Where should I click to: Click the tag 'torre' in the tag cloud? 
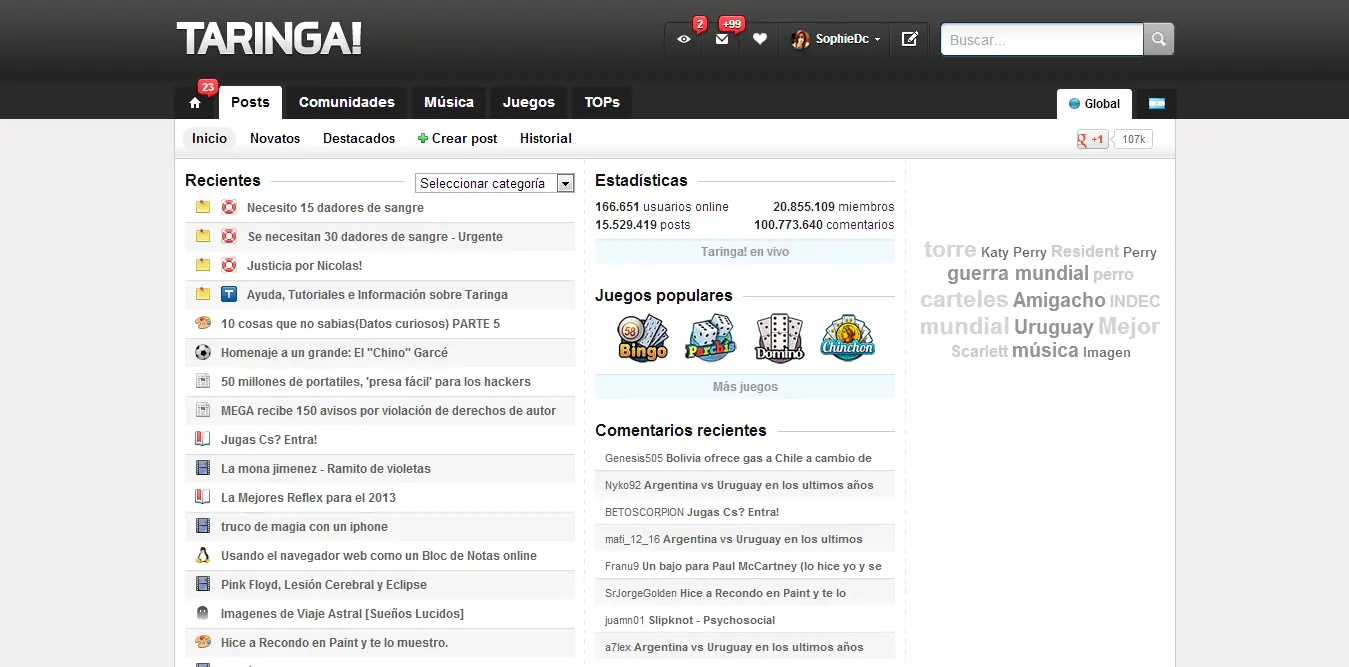[950, 250]
